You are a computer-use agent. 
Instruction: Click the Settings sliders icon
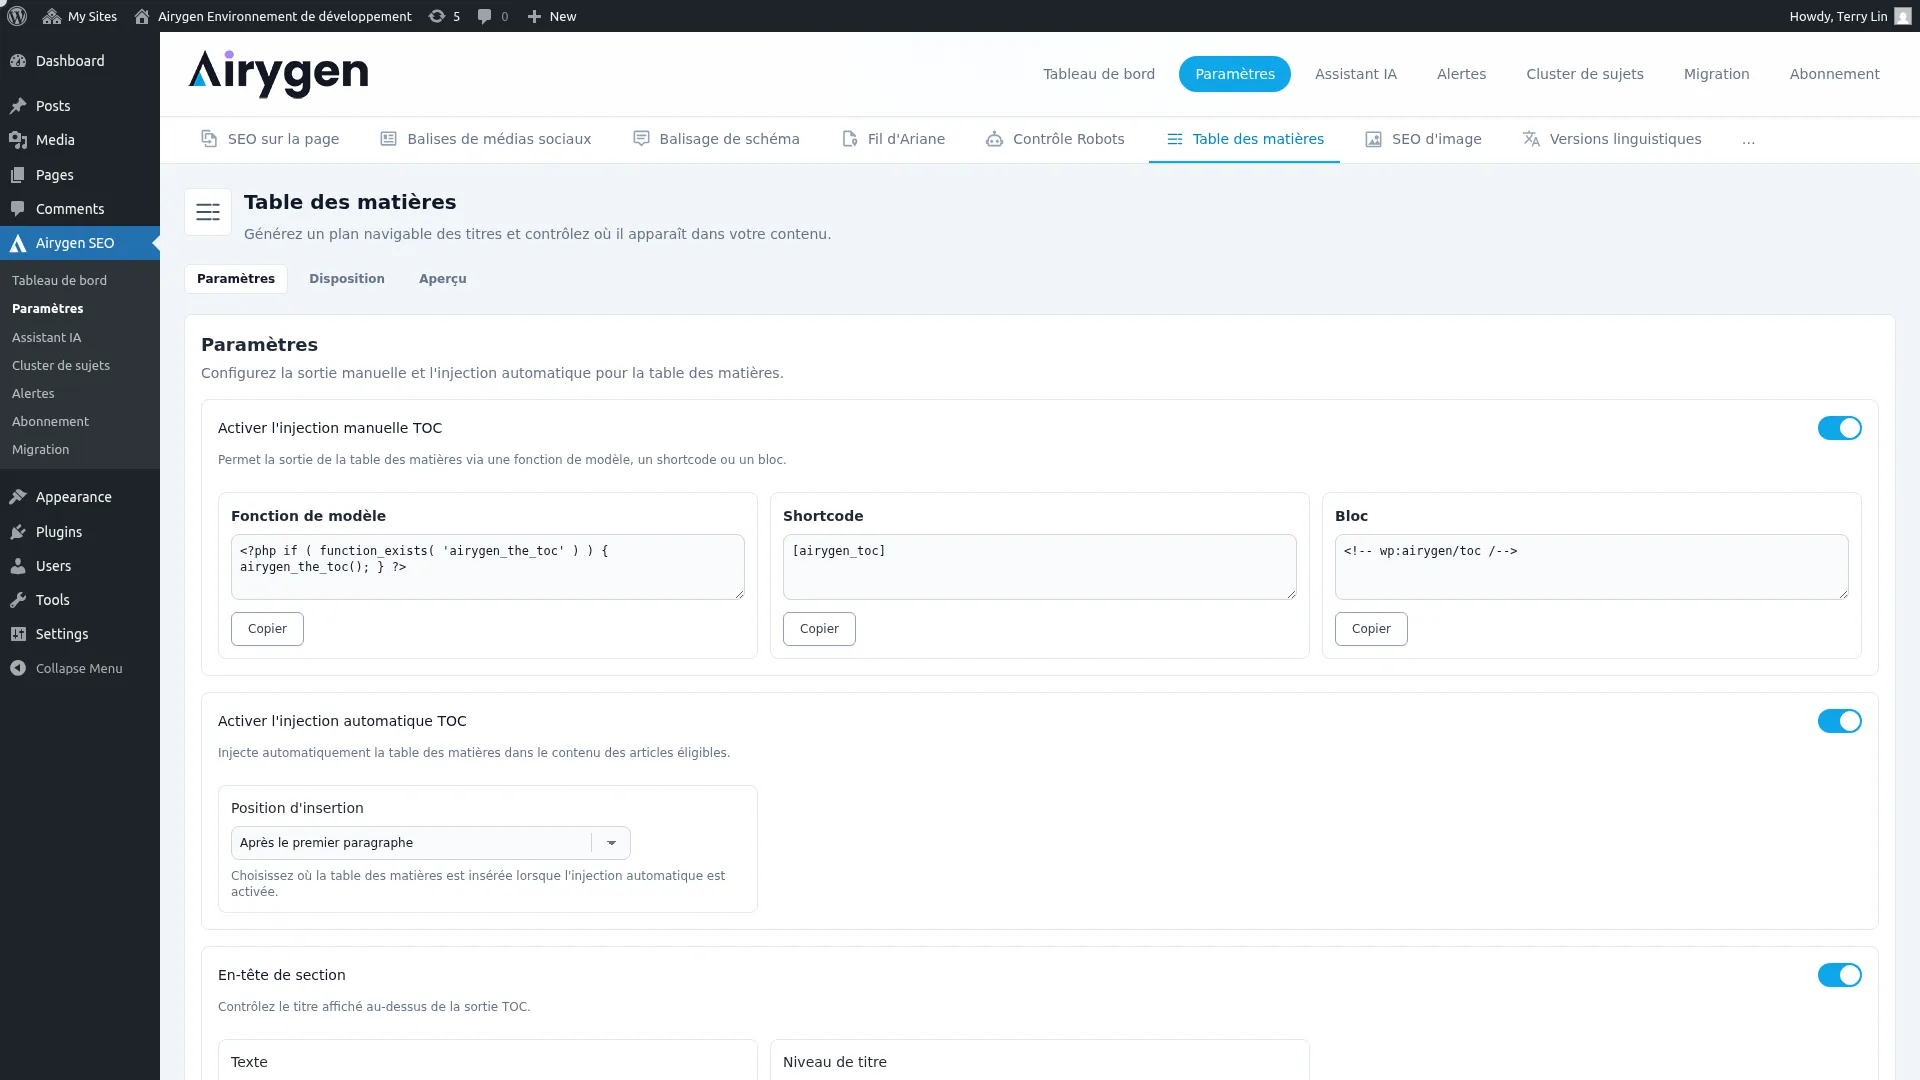(18, 634)
